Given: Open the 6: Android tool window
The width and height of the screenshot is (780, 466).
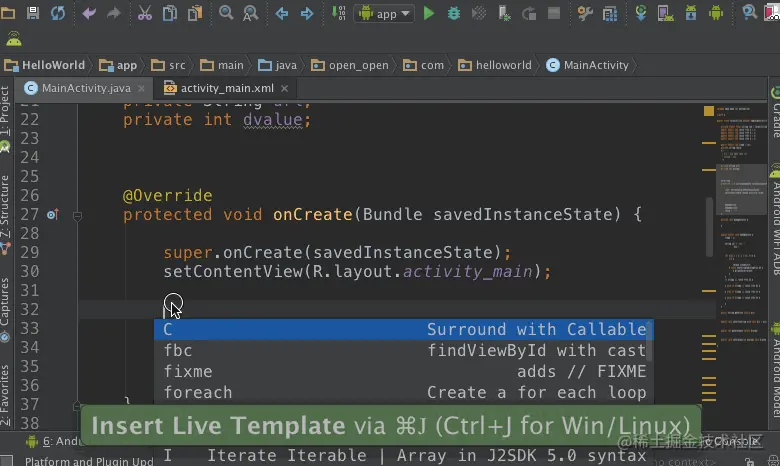Looking at the screenshot, I should pos(54,441).
